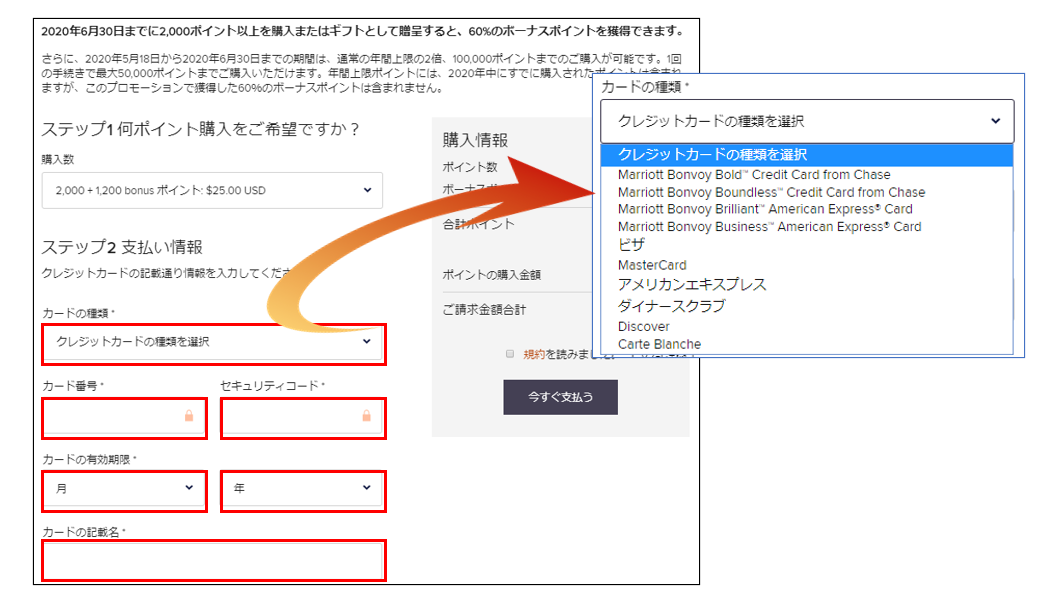The width and height of the screenshot is (1038, 597).
Task: Open the カードの種類 dropdown in the payment form
Action: coord(214,342)
